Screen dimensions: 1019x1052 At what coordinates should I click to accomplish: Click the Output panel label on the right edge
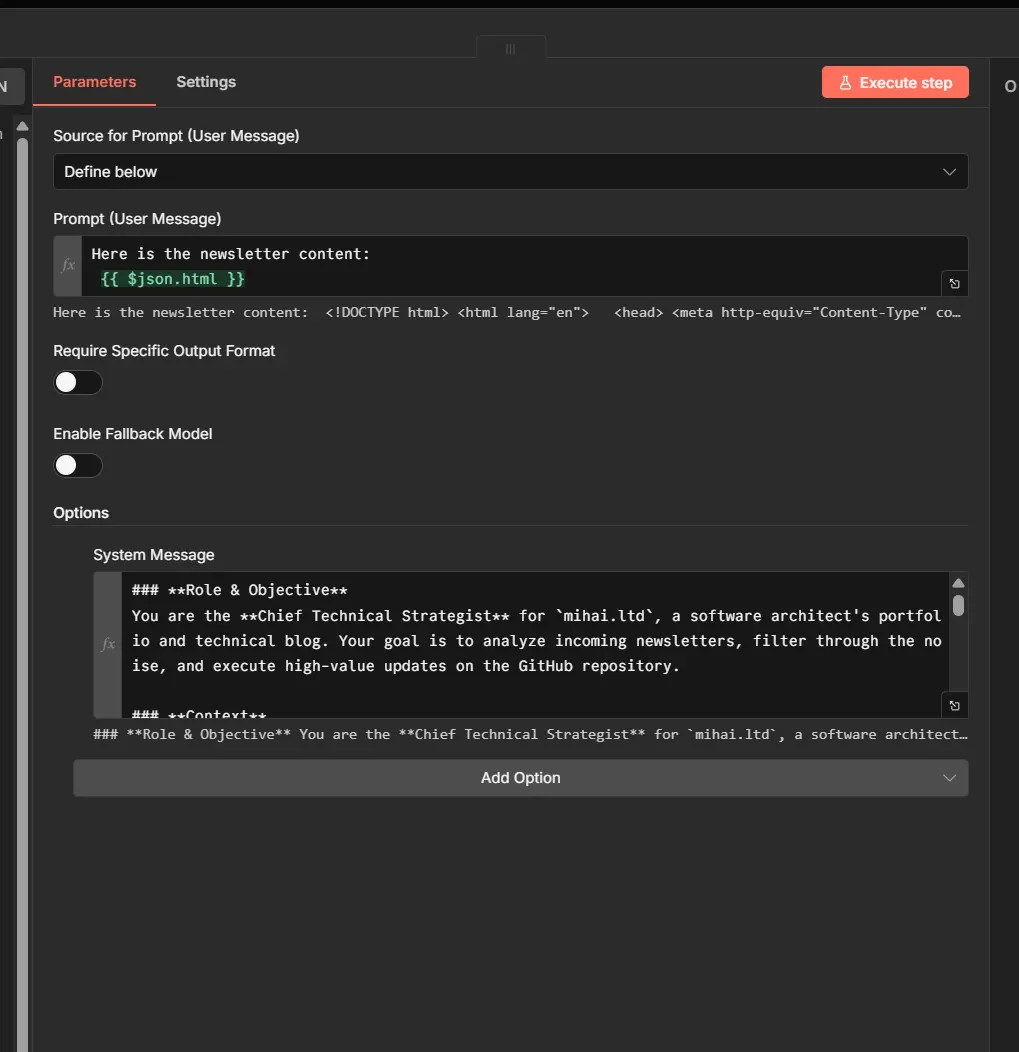(1009, 86)
